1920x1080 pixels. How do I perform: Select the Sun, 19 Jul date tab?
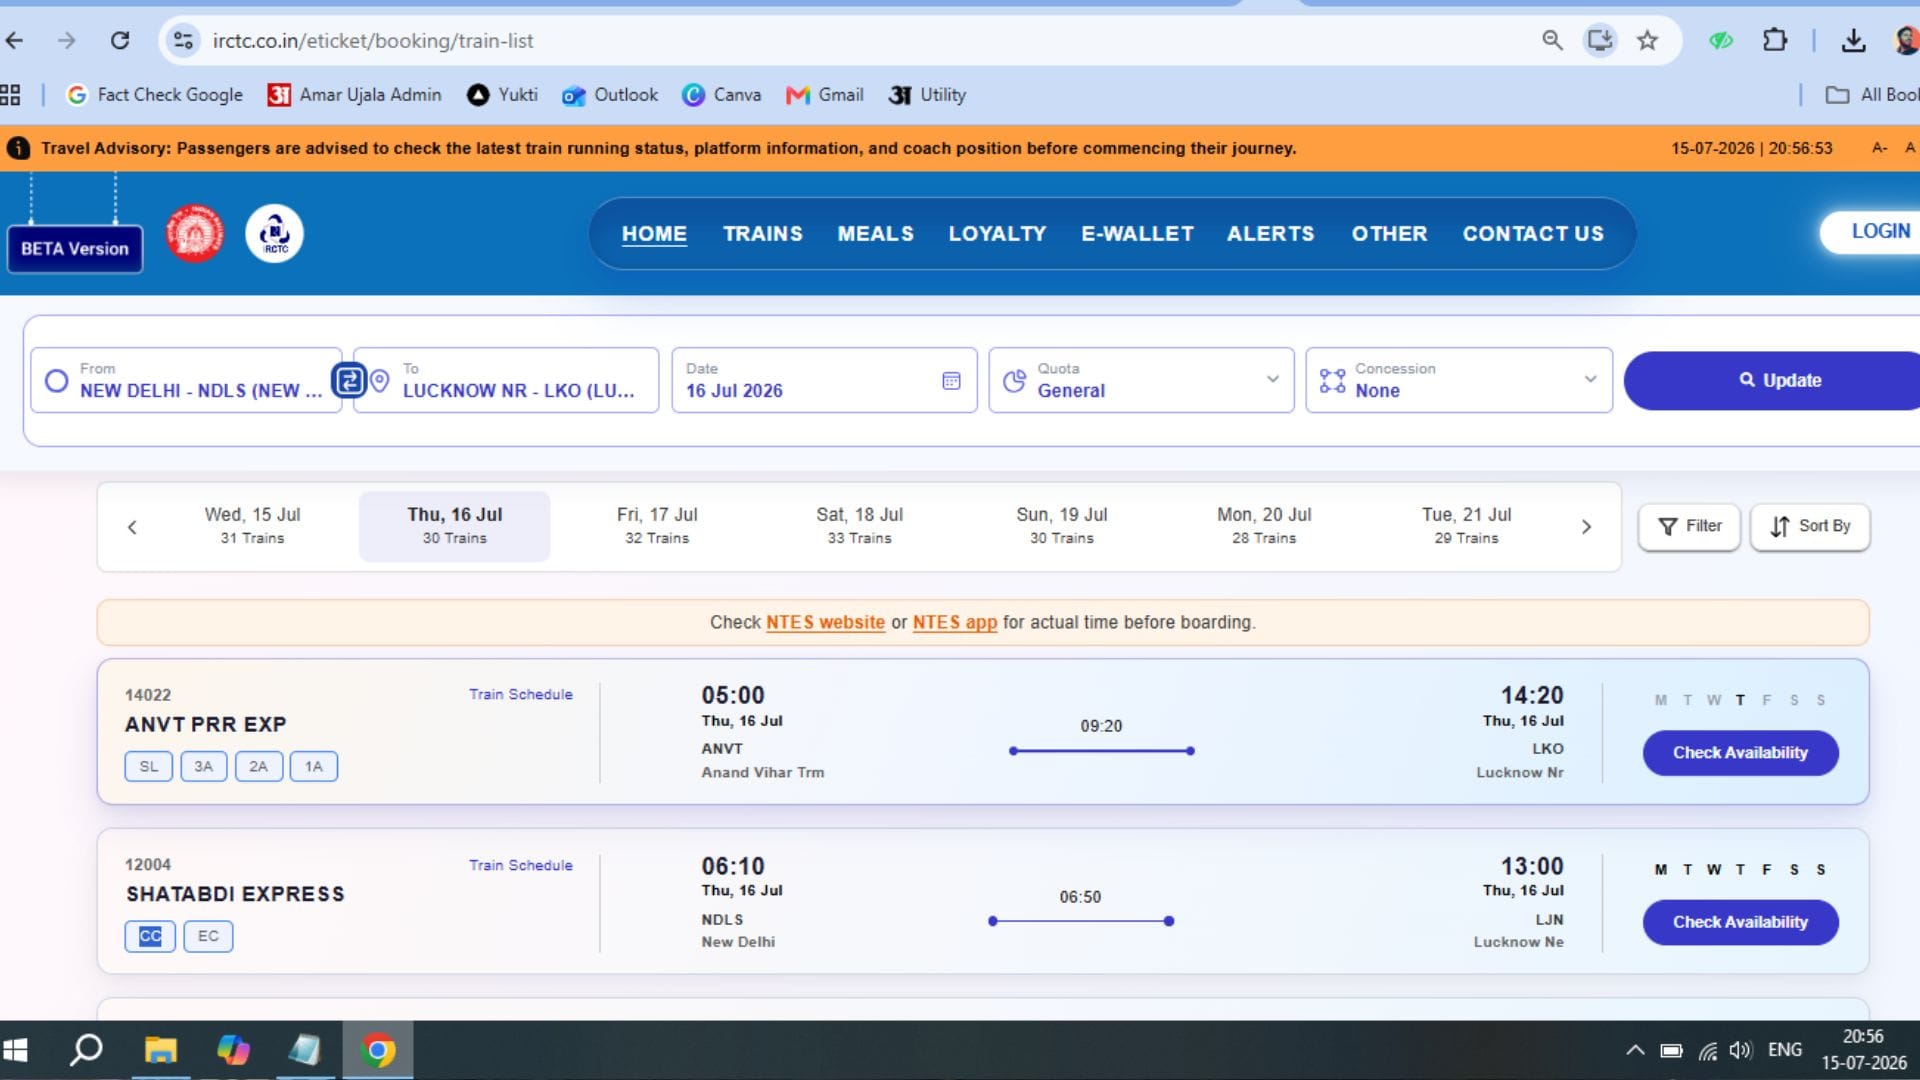[1062, 526]
